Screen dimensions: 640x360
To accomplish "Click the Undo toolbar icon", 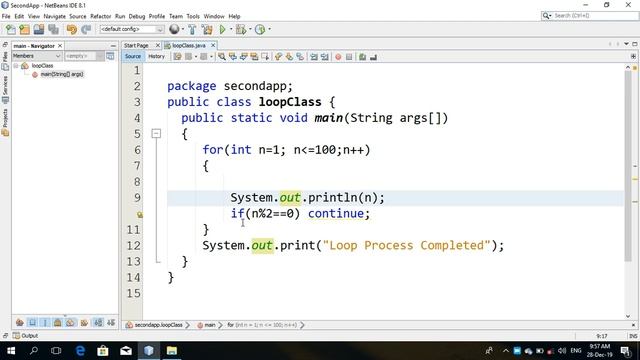I will [72, 29].
